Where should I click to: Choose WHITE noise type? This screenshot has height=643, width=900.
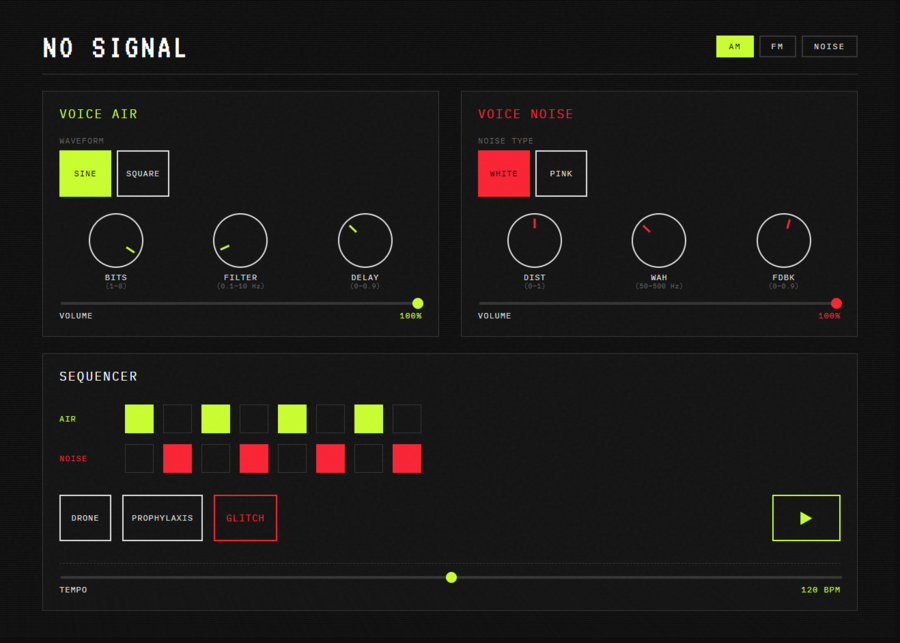[x=503, y=173]
